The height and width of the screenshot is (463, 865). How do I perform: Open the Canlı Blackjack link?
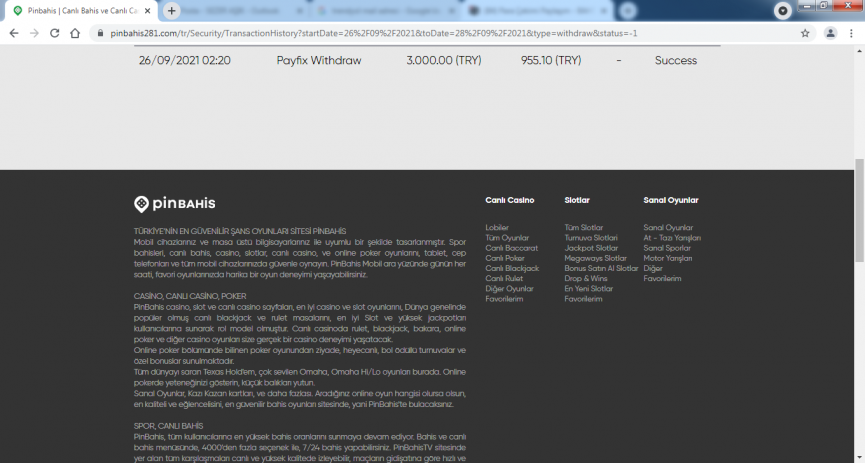click(512, 268)
